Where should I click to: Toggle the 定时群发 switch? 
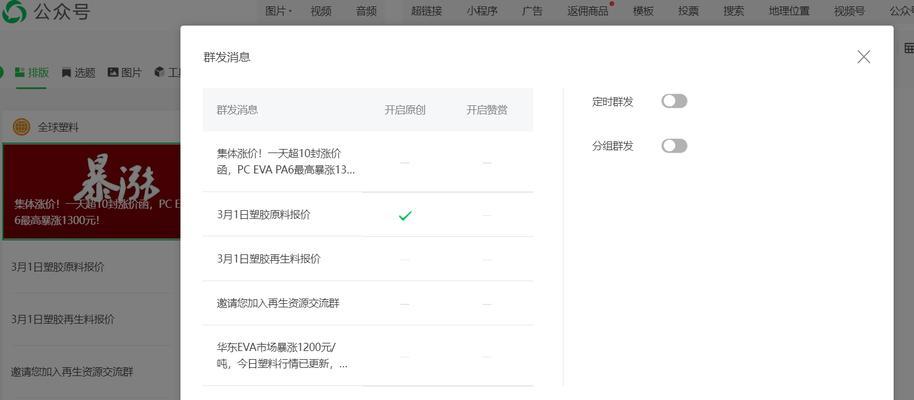click(674, 101)
